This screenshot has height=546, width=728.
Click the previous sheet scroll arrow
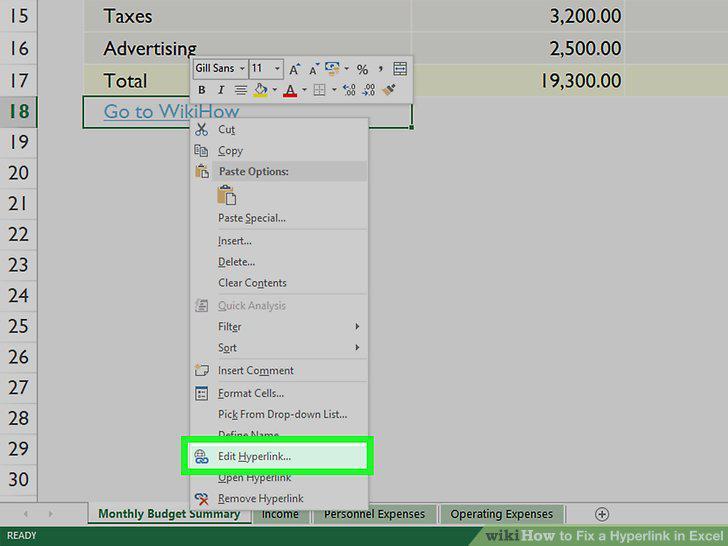[x=26, y=514]
